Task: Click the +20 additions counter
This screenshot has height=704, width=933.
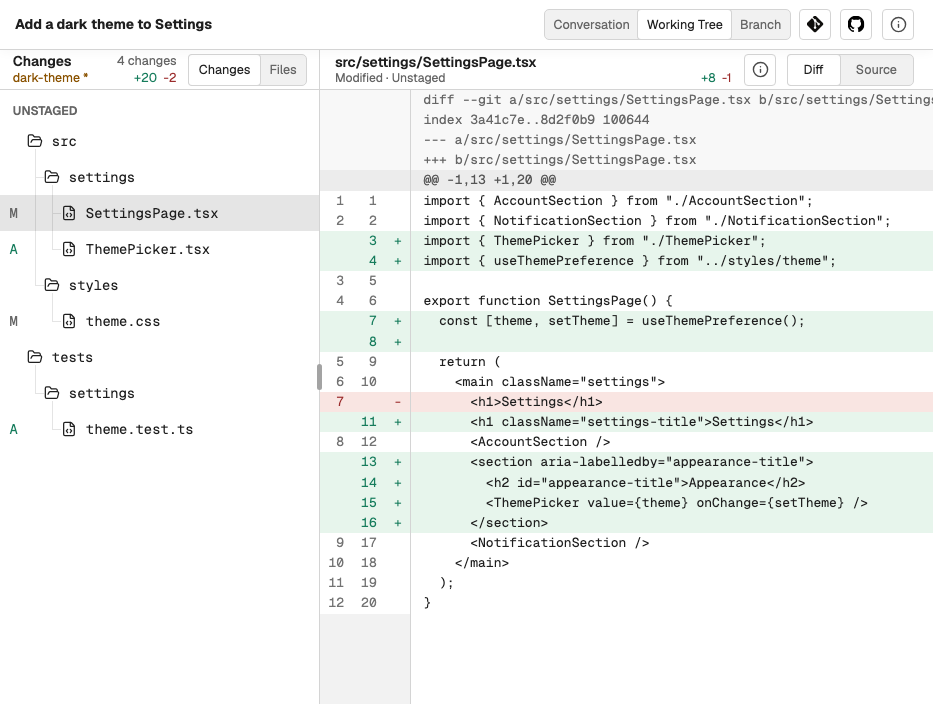Action: (145, 78)
